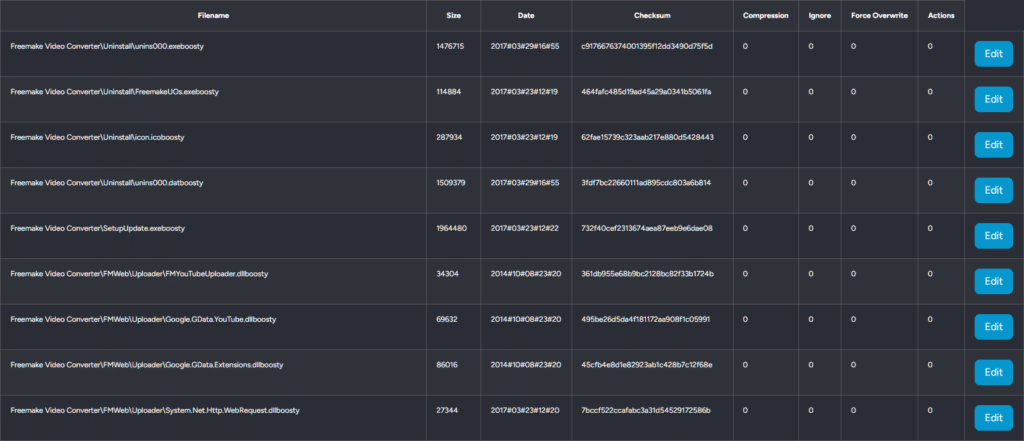
Task: Click date 2017#03#23#12#22
Action: 524,229
